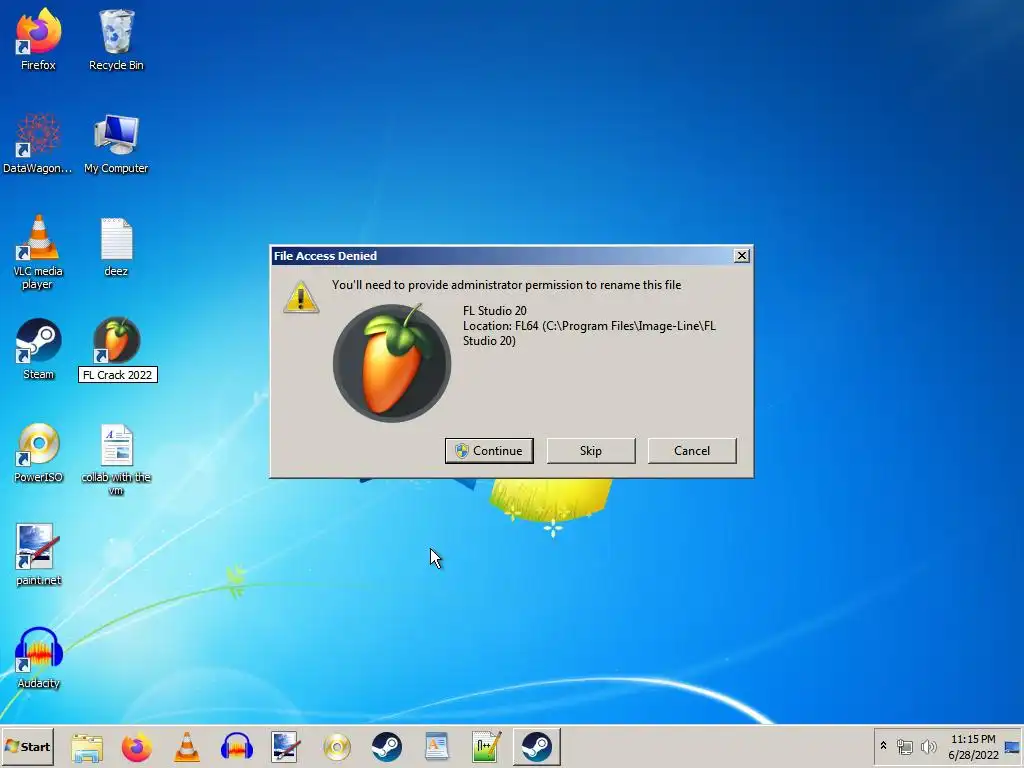Open first Steam icon on taskbar

387,747
